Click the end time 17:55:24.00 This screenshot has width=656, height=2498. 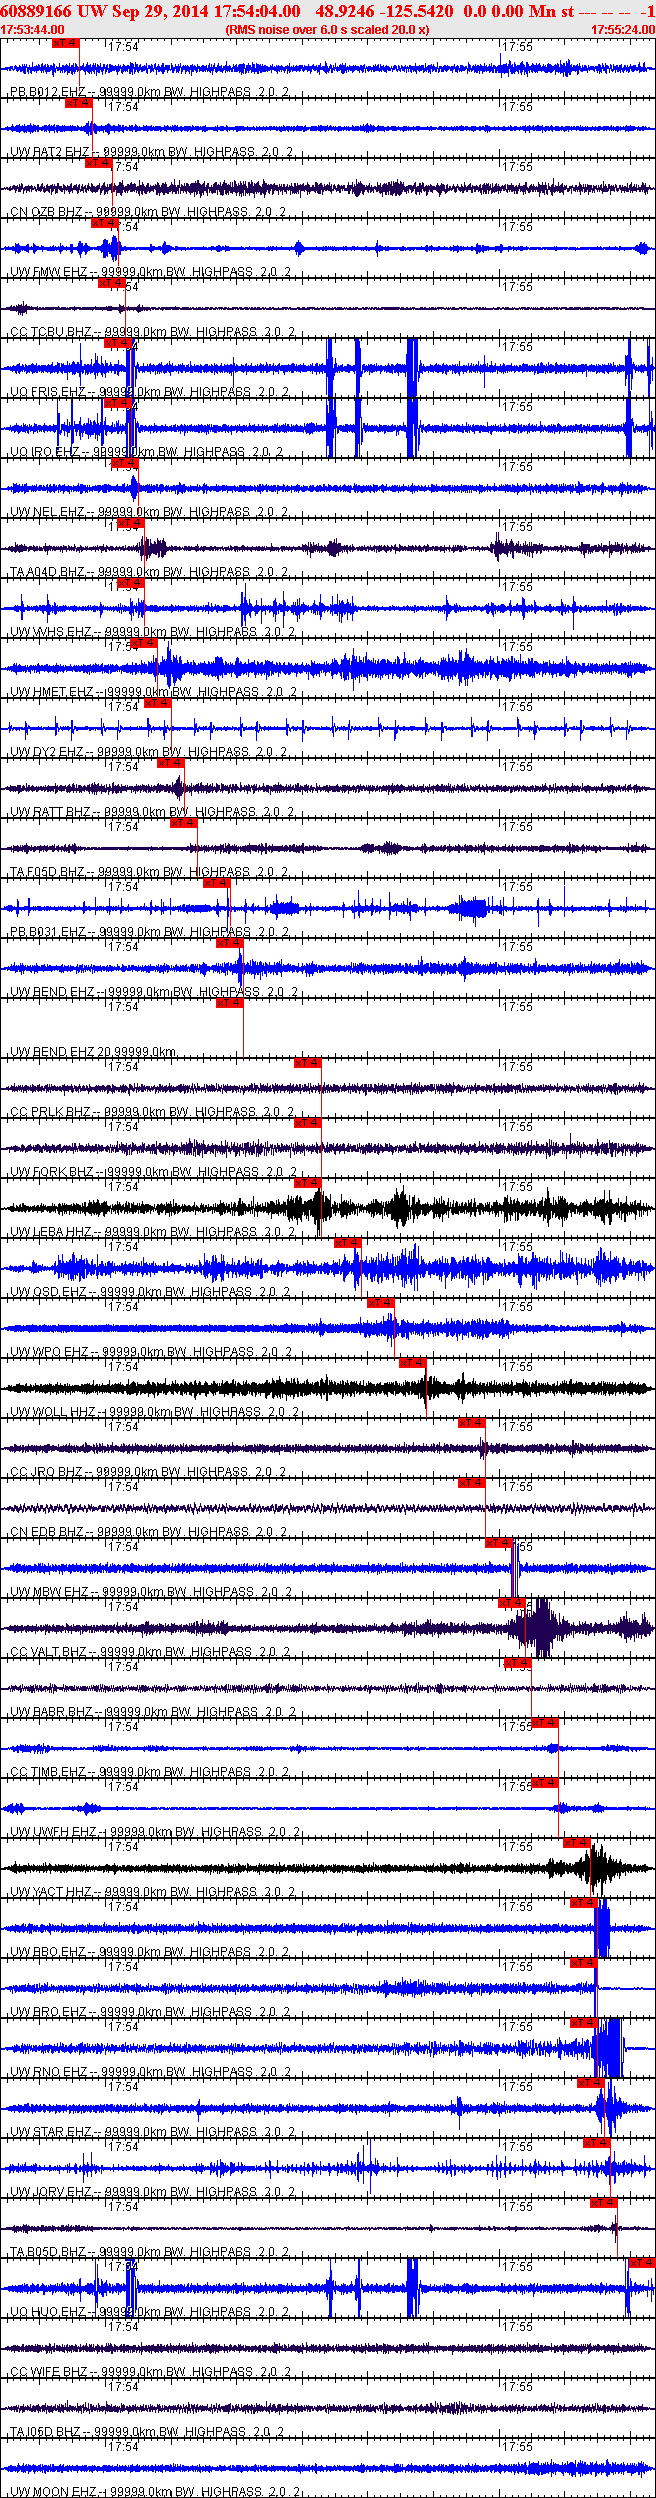point(623,30)
